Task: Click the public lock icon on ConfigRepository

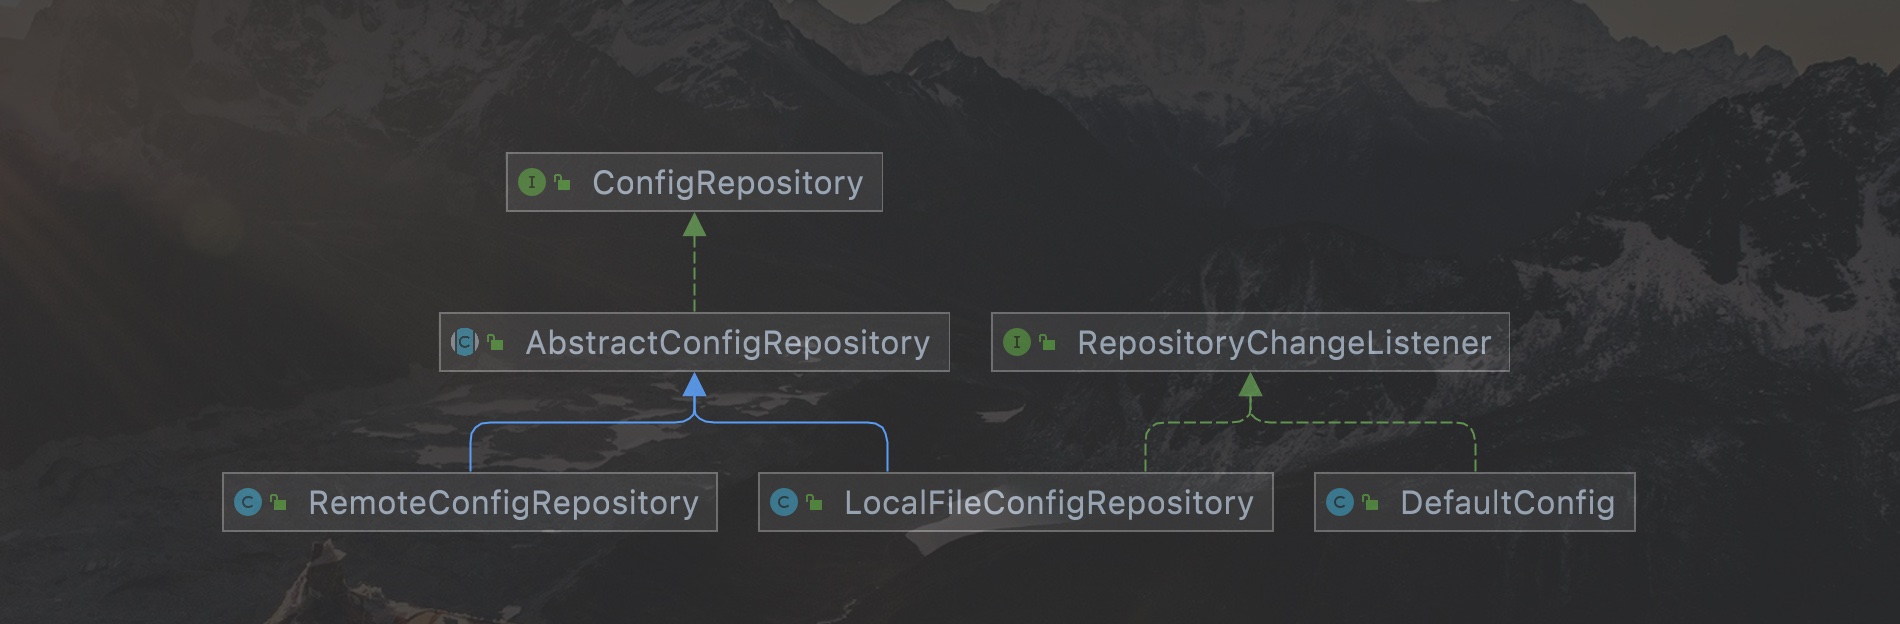Action: tap(563, 183)
